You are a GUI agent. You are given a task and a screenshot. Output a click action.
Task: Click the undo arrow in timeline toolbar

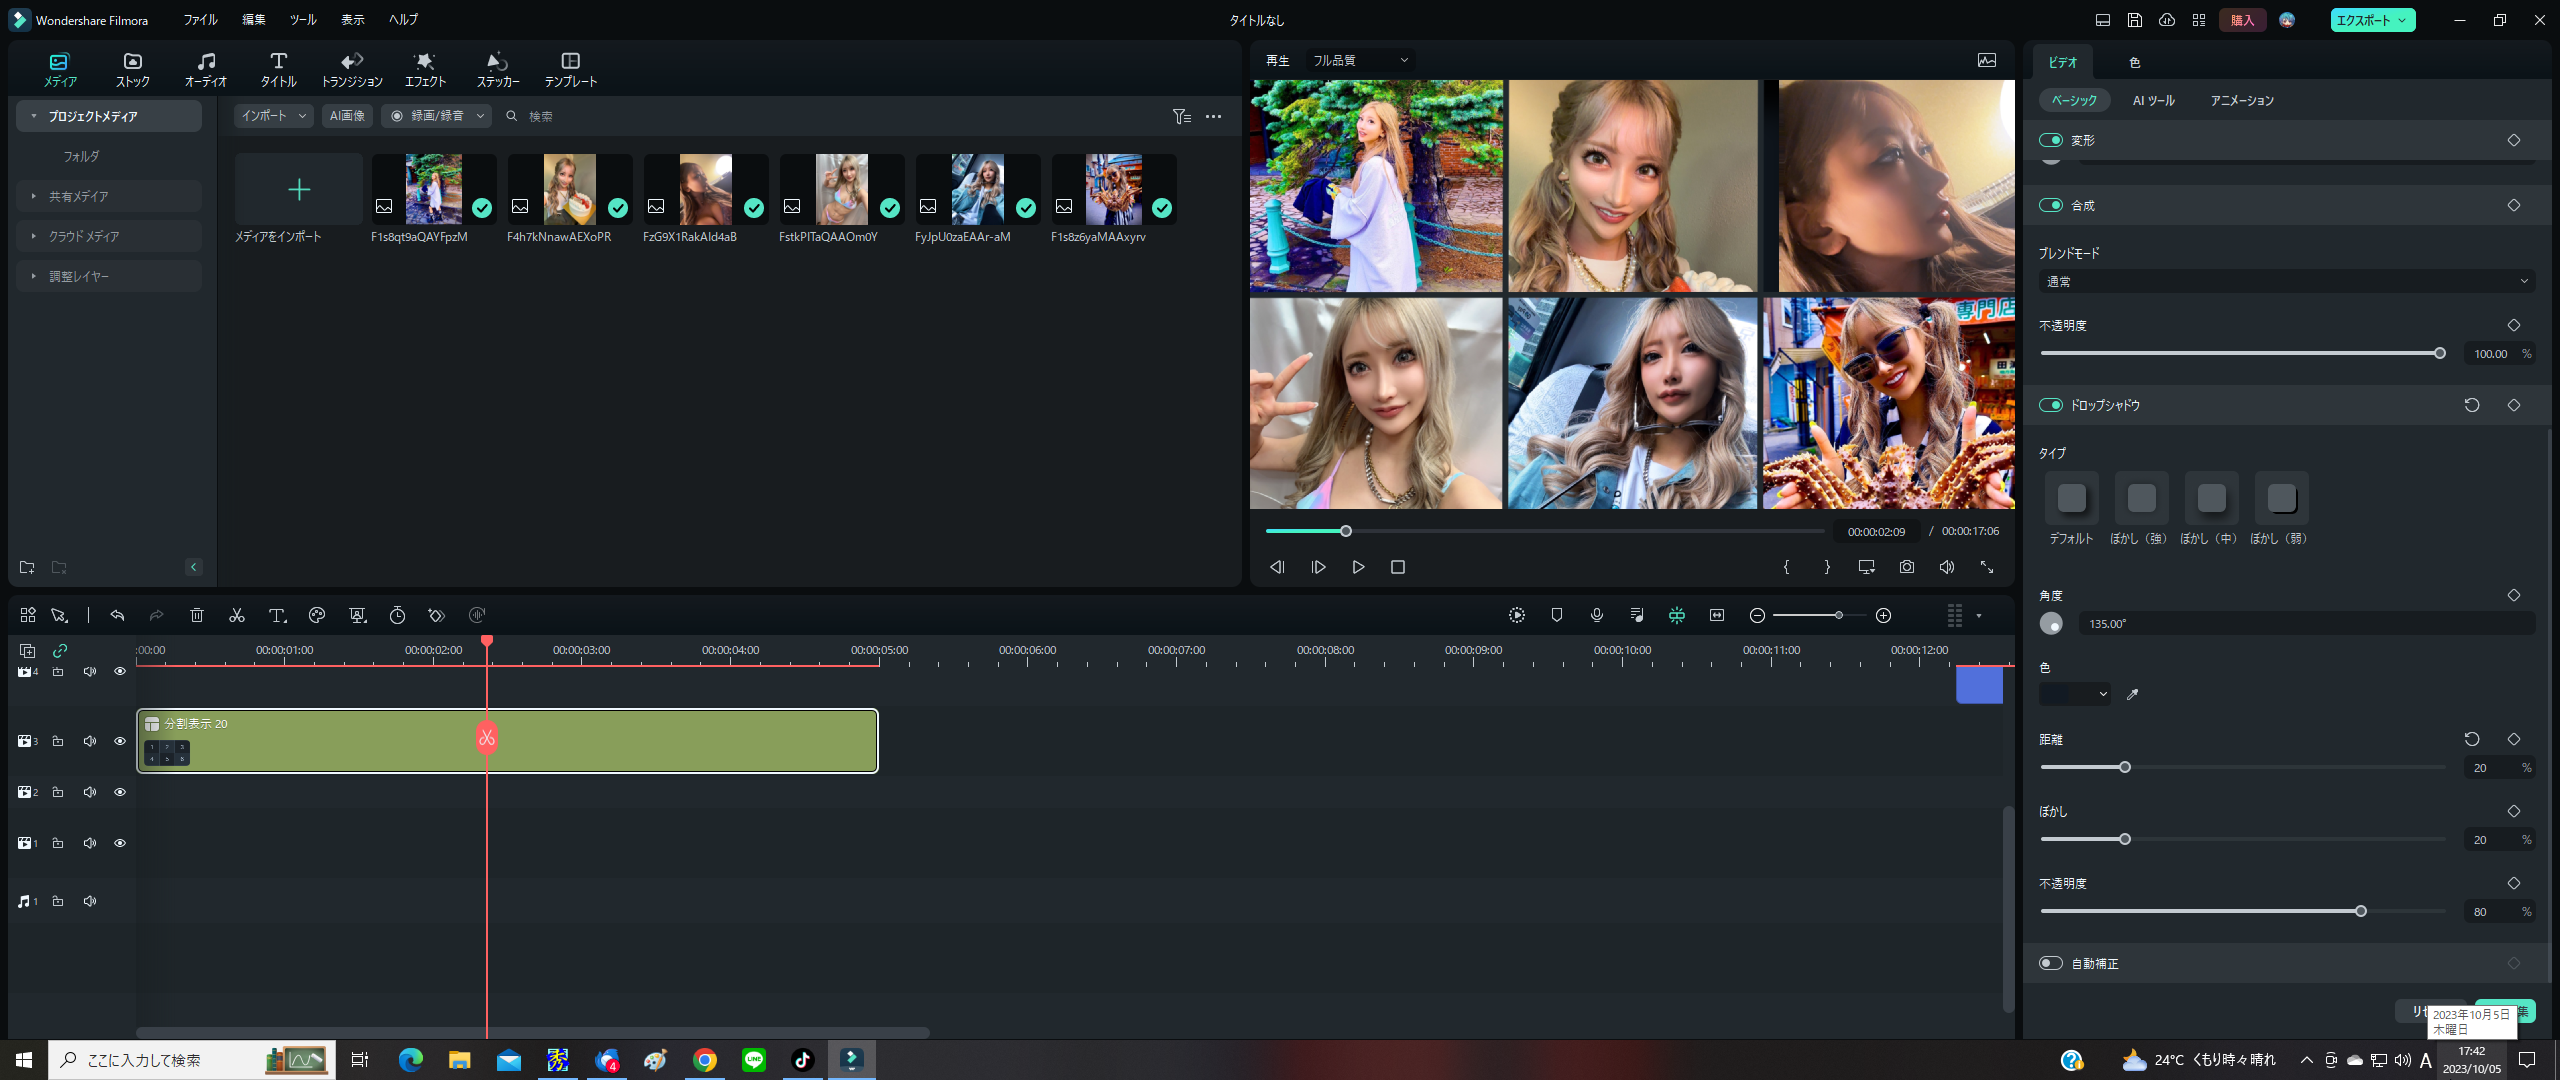tap(117, 615)
